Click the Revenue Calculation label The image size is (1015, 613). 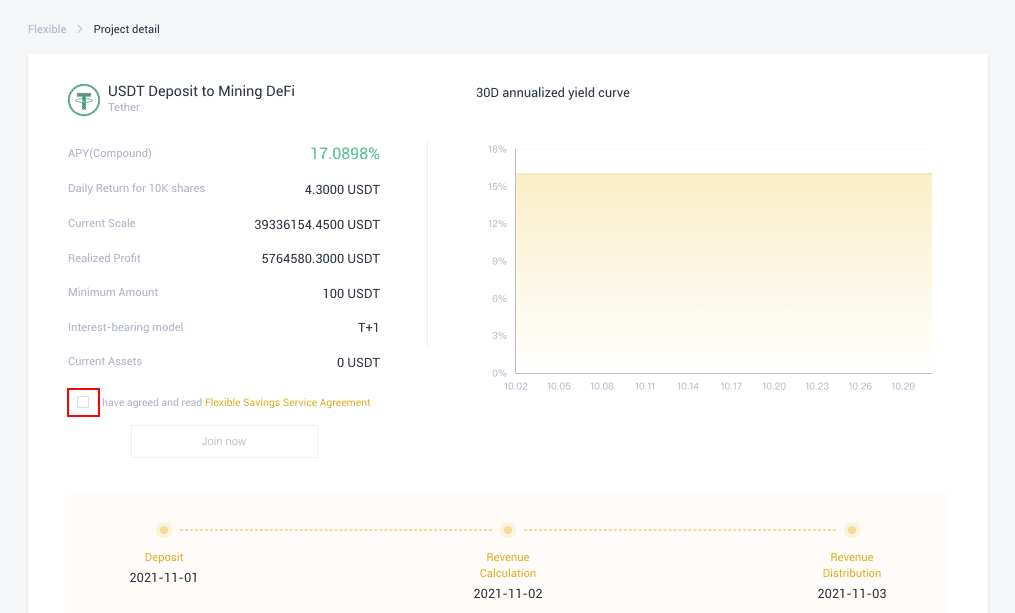click(x=508, y=565)
